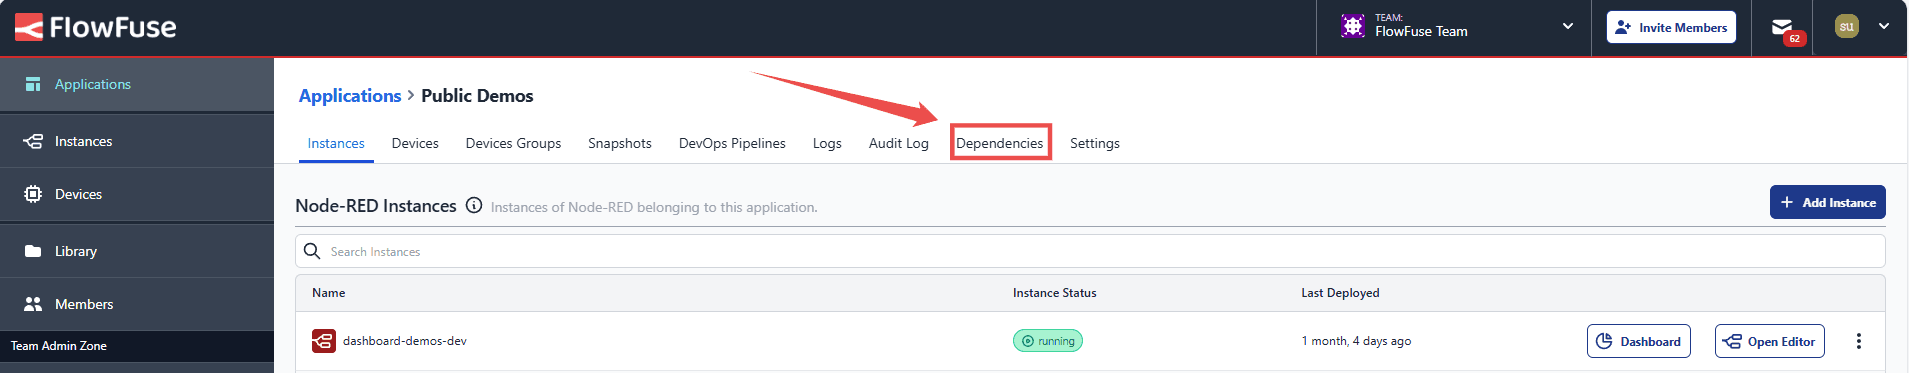Click the Public Demos title
Image resolution: width=1909 pixels, height=373 pixels.
[477, 96]
